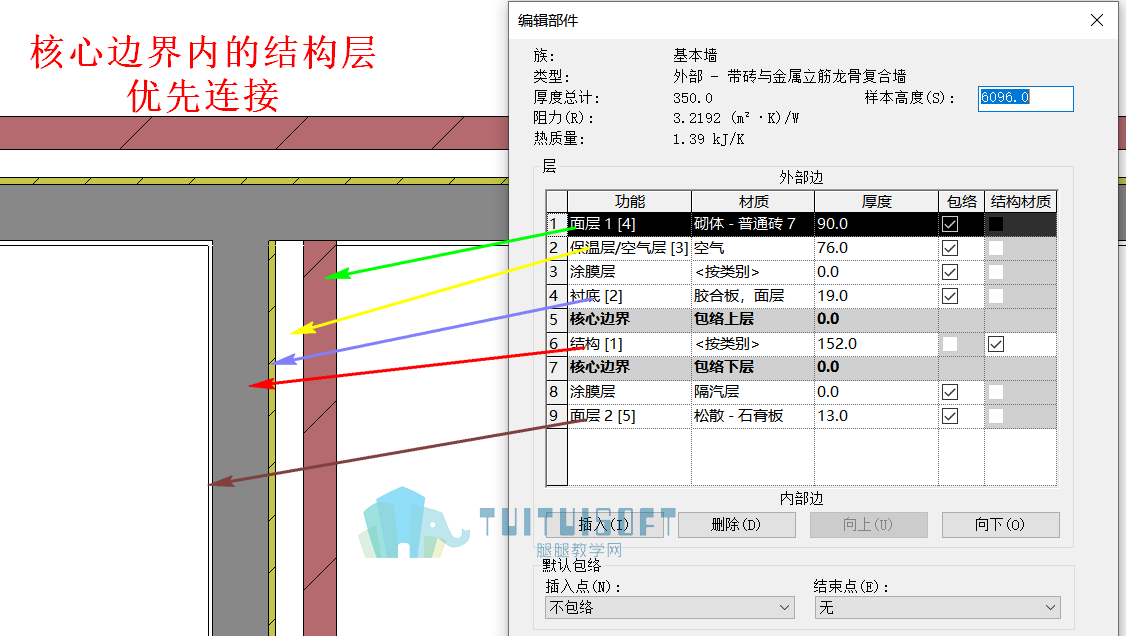Click the 材质 column header
The height and width of the screenshot is (636, 1126).
coord(753,202)
